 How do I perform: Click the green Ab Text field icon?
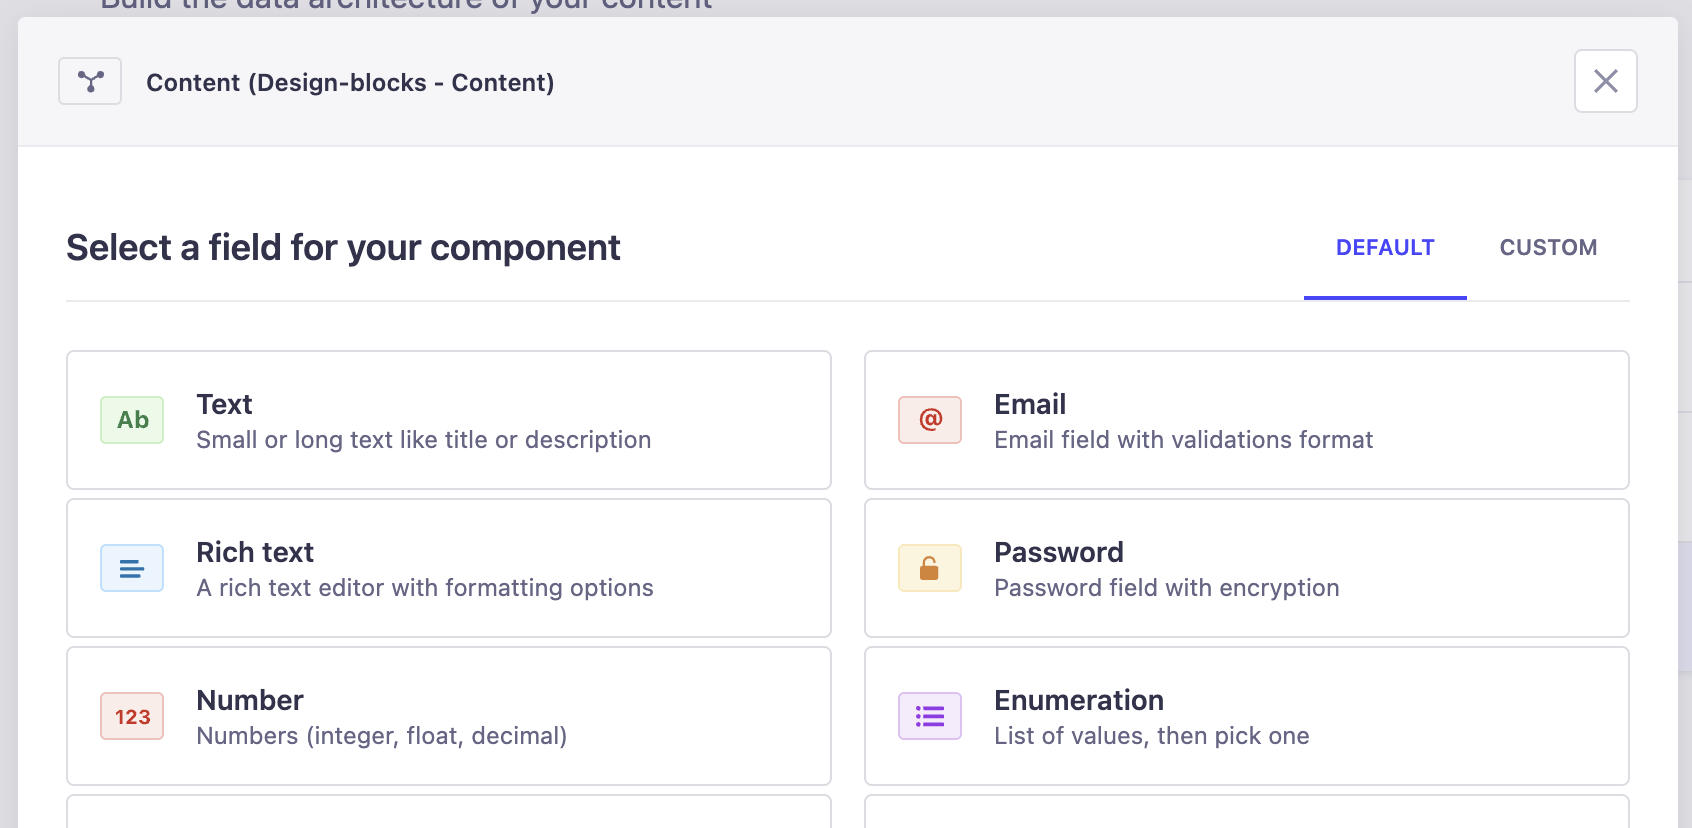132,420
